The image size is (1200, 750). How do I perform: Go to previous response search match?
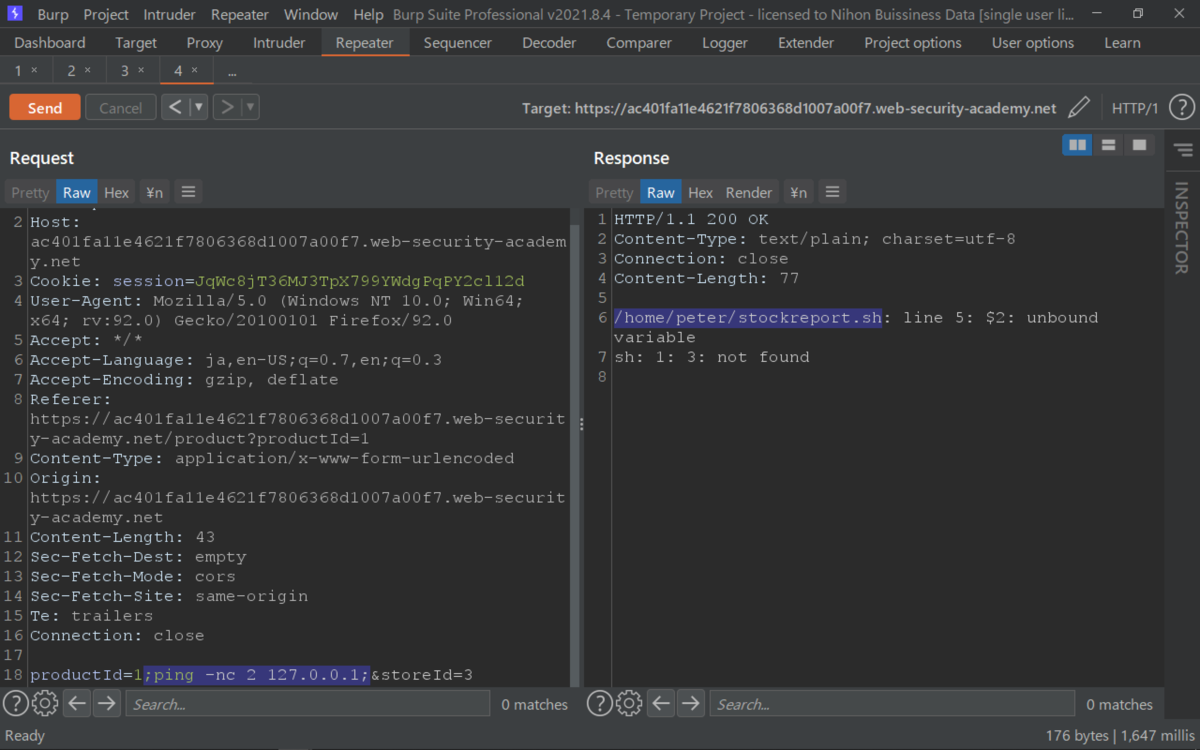click(x=661, y=703)
